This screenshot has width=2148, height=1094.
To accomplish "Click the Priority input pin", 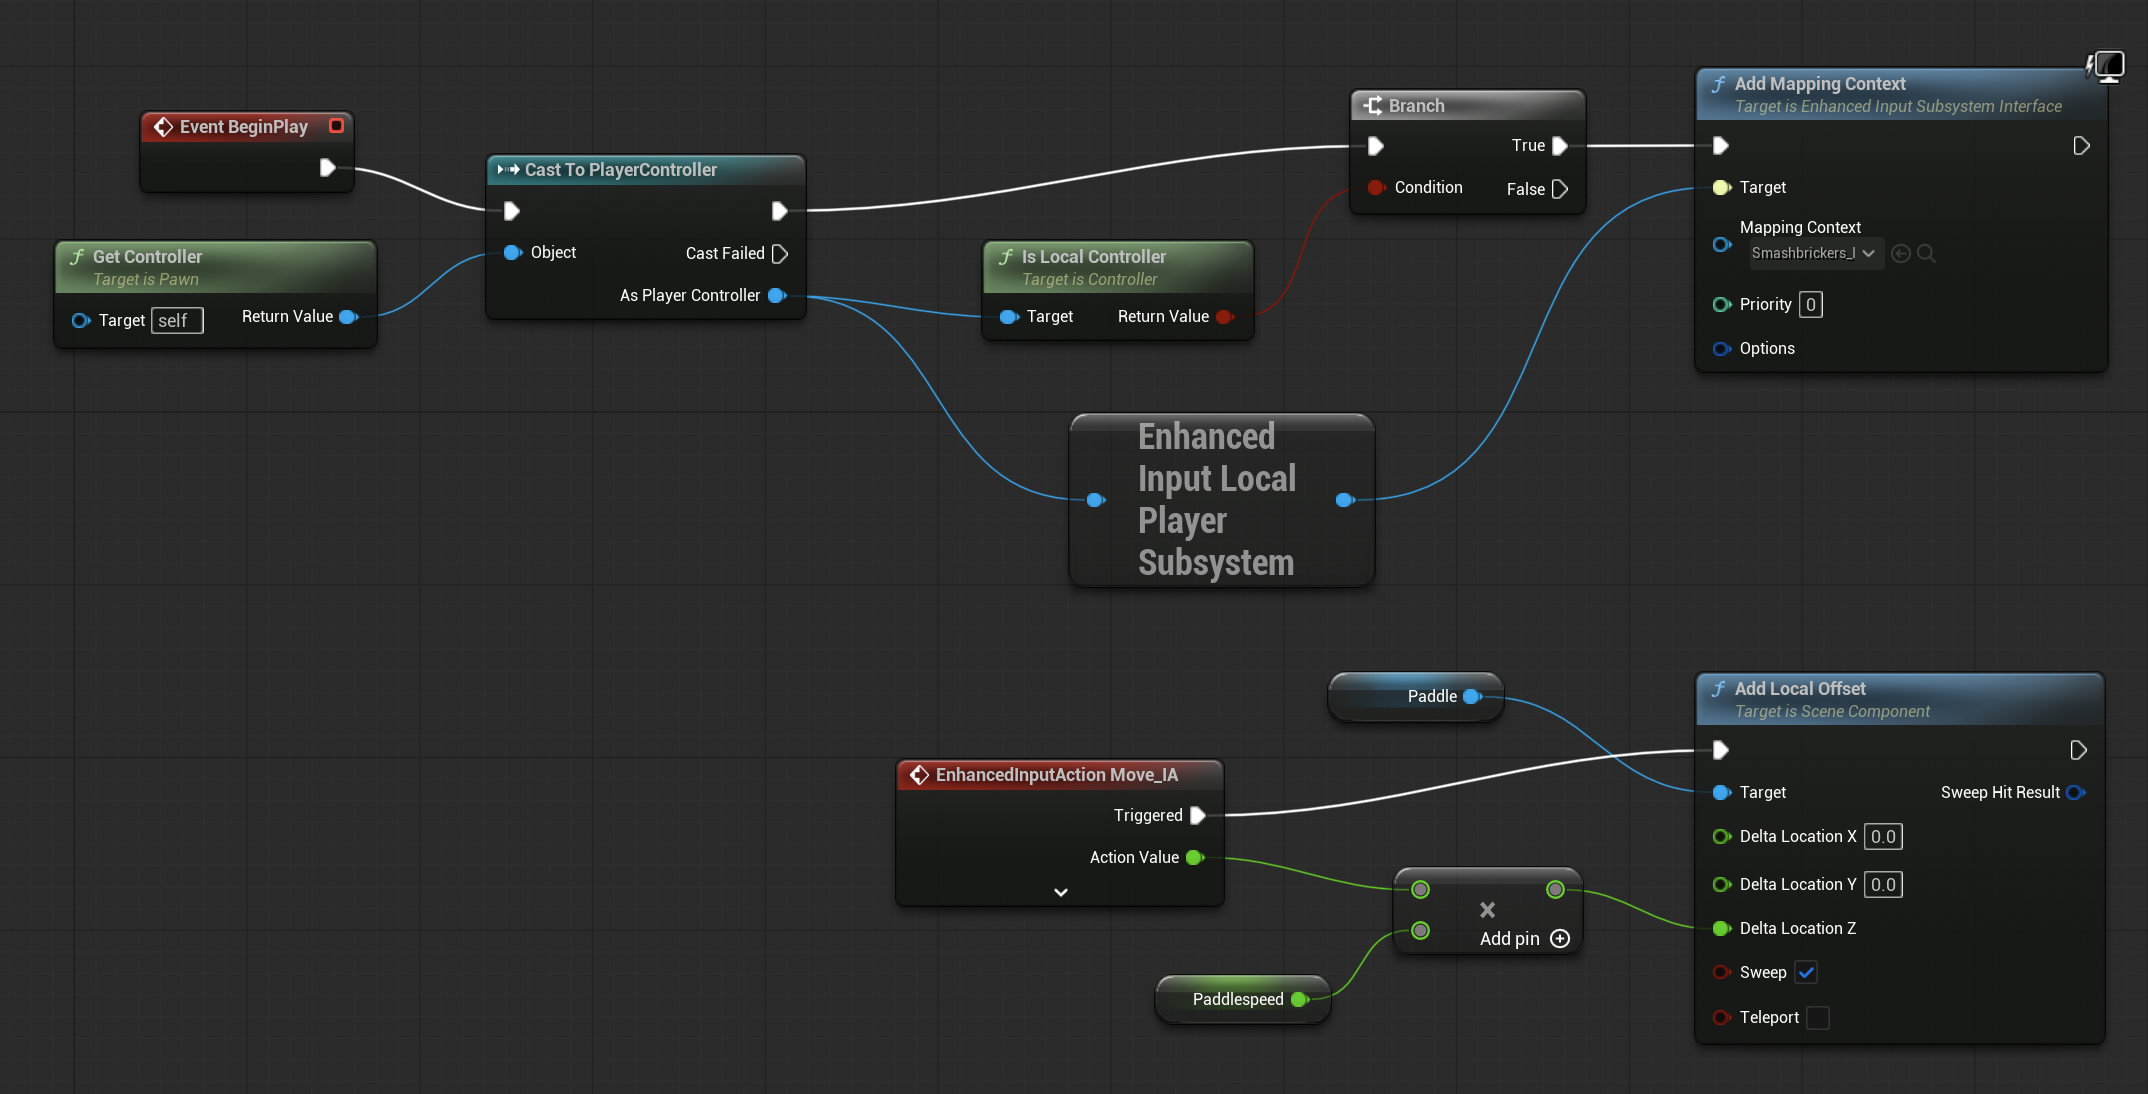I will (1722, 305).
